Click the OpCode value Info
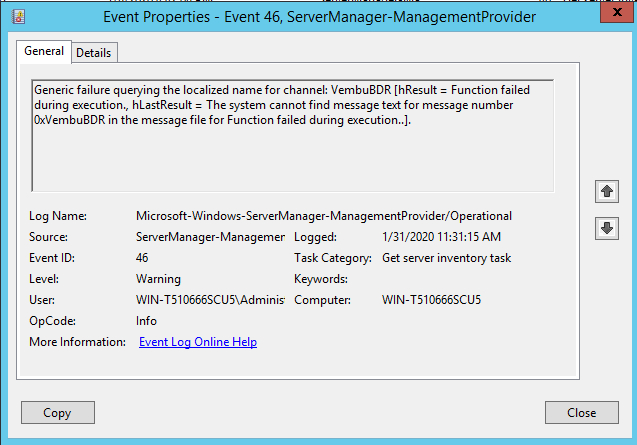The height and width of the screenshot is (445, 637). [x=146, y=321]
